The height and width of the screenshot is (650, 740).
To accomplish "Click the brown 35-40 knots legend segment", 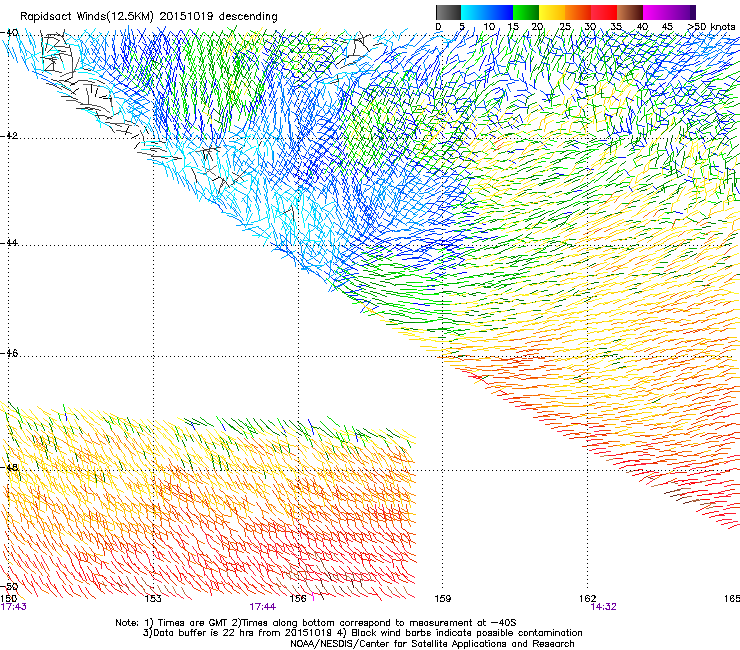I will 630,12.
